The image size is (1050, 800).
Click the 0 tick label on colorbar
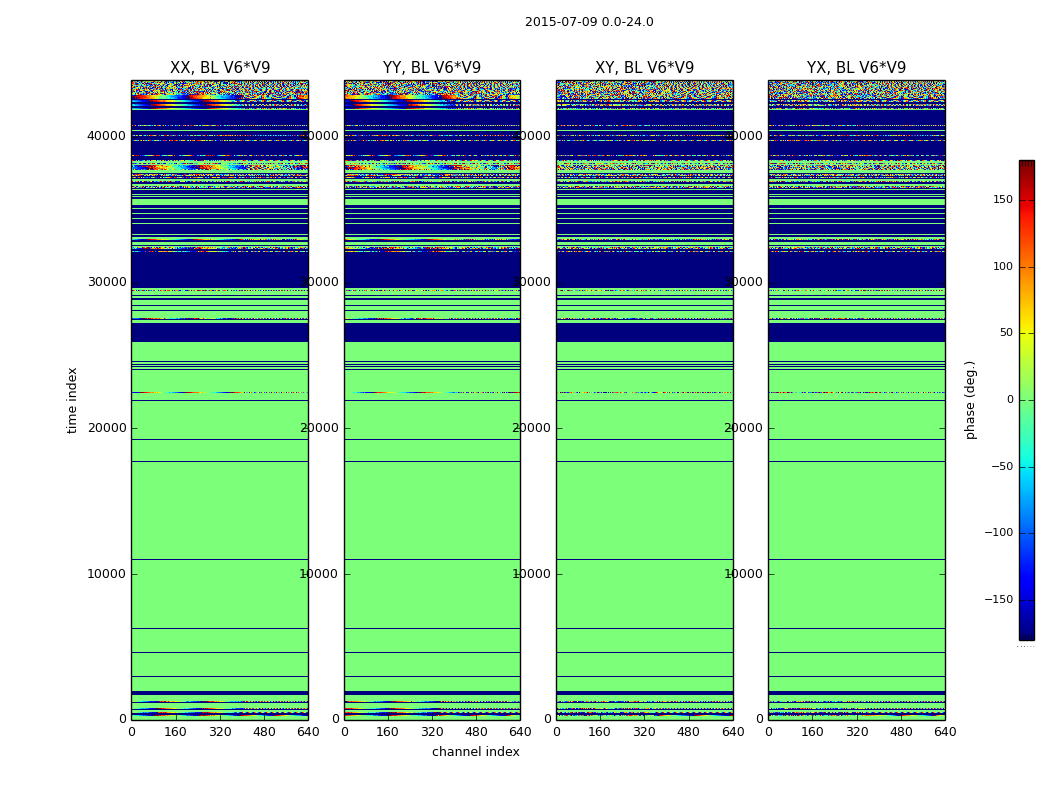tap(1009, 400)
